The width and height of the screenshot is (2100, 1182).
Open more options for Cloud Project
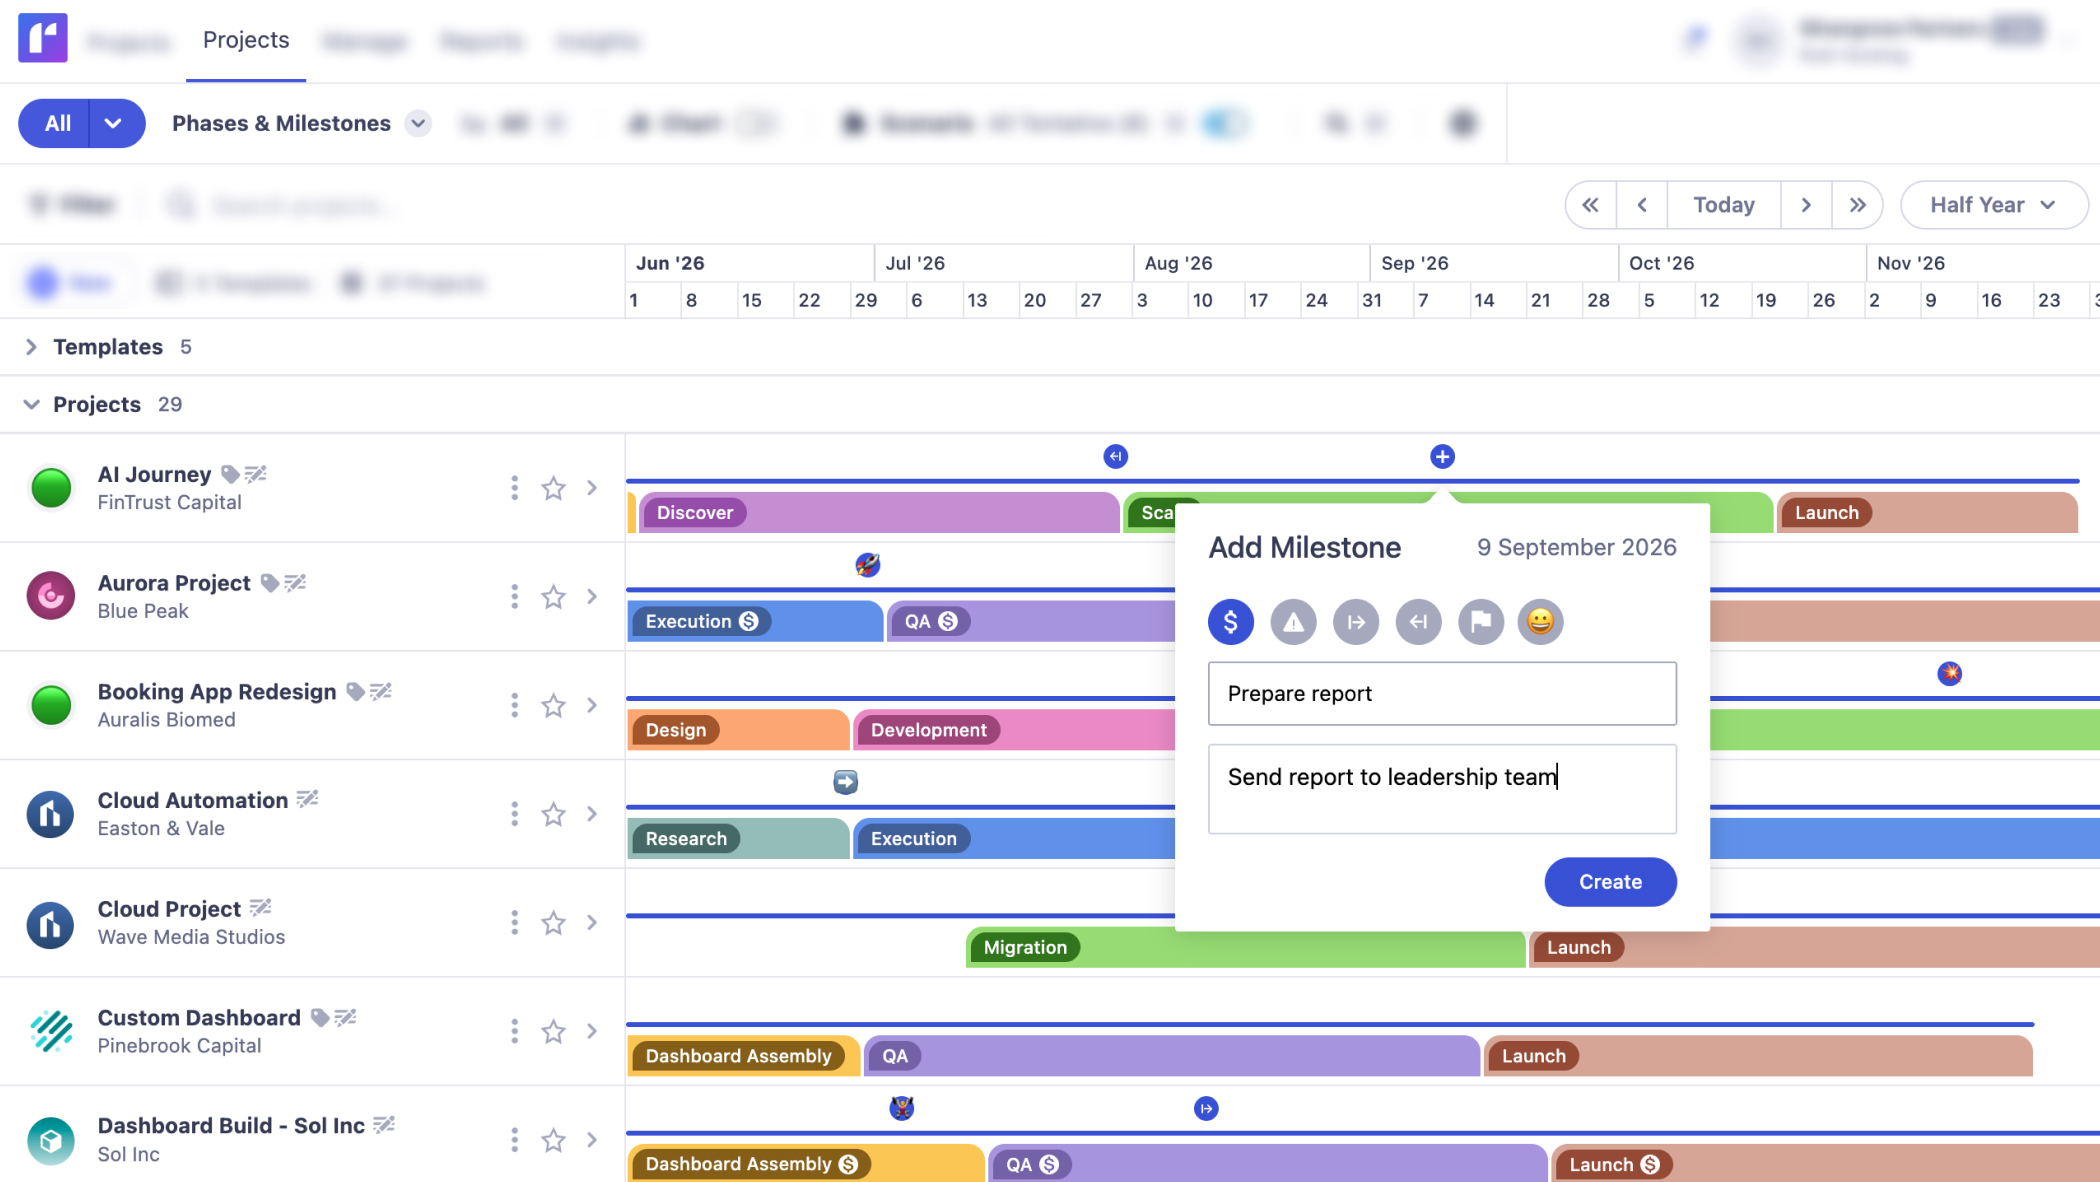pyautogui.click(x=514, y=923)
